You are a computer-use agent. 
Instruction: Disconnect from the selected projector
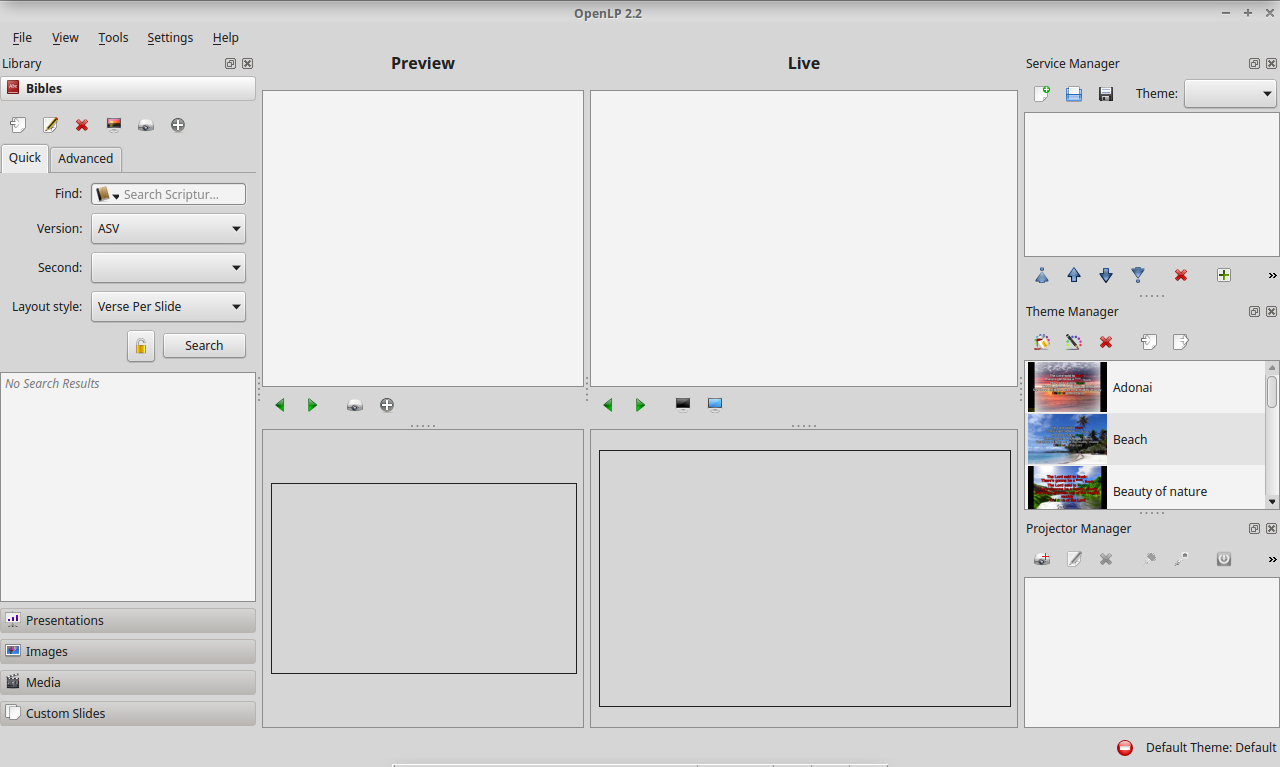1181,559
